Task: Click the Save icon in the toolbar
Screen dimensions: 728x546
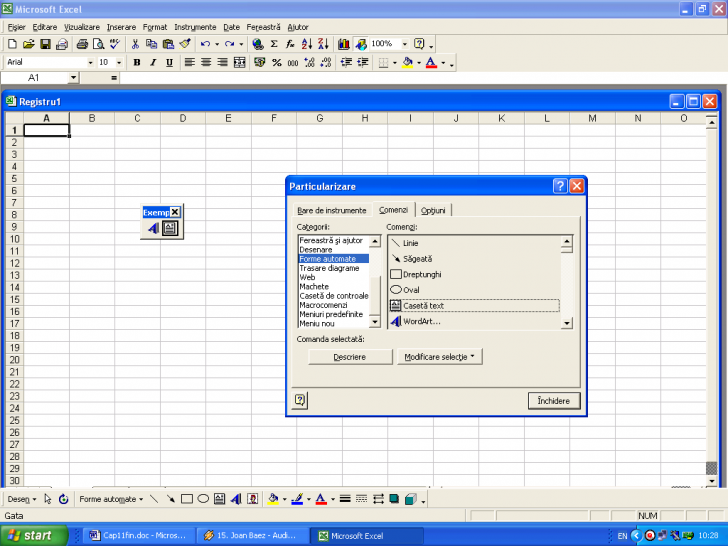Action: pyautogui.click(x=44, y=44)
